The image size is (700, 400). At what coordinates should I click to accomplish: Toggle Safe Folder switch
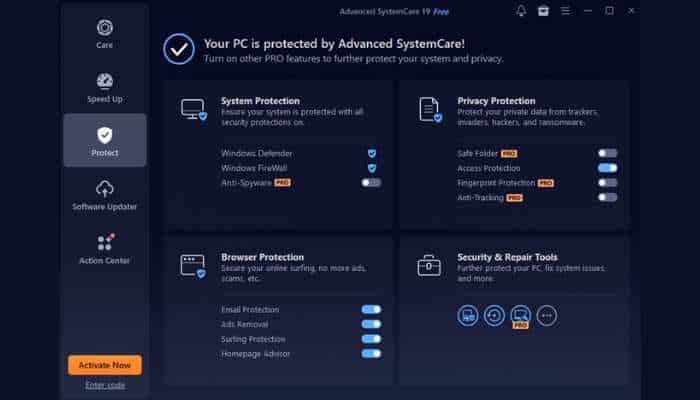coord(608,154)
